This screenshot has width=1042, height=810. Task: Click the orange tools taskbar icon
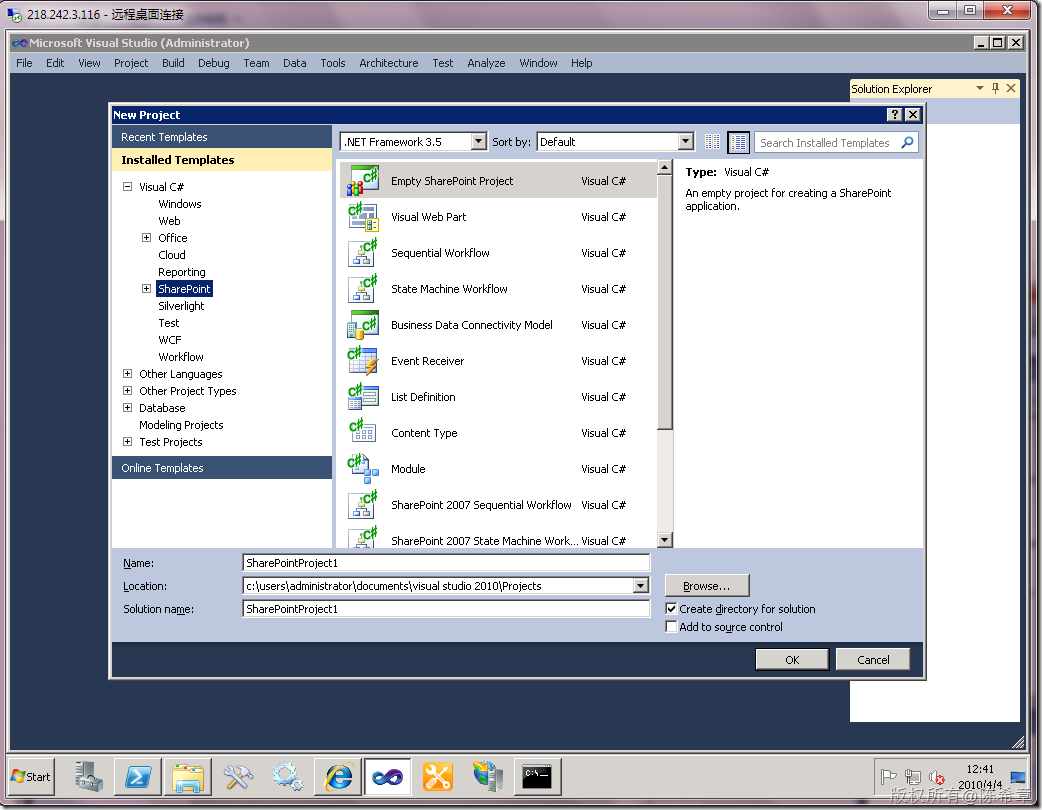coord(437,776)
